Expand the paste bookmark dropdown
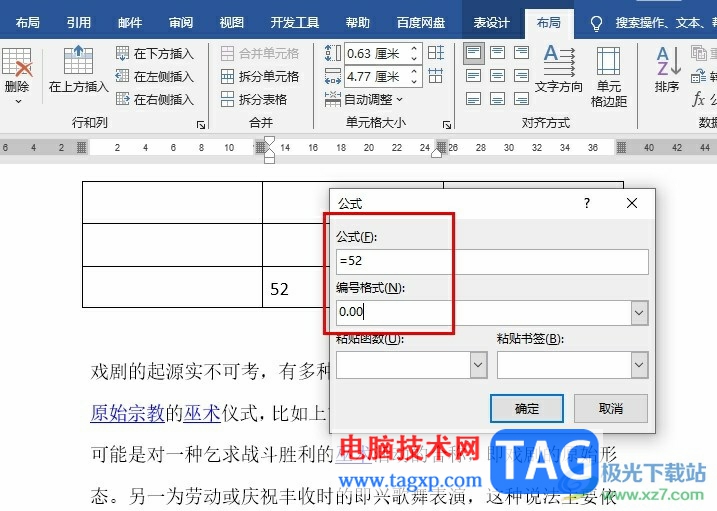The width and height of the screenshot is (717, 511). click(640, 365)
